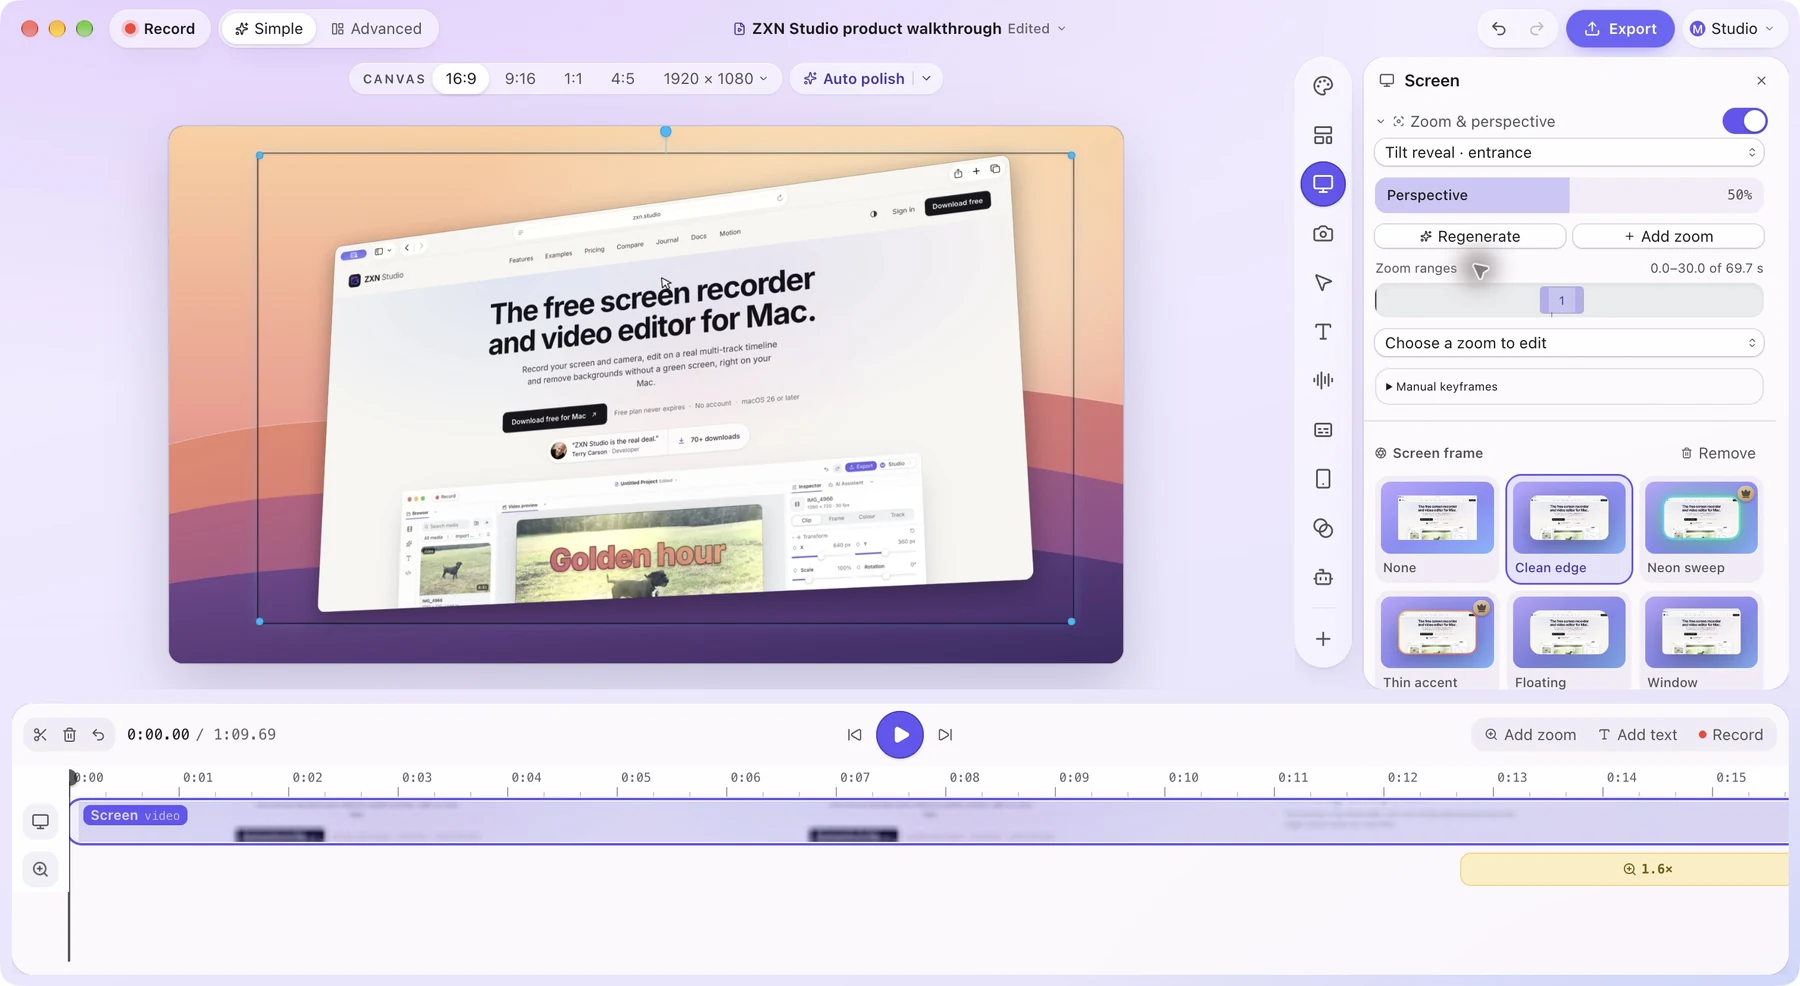
Task: Click the scissors split tool
Action: [x=40, y=735]
